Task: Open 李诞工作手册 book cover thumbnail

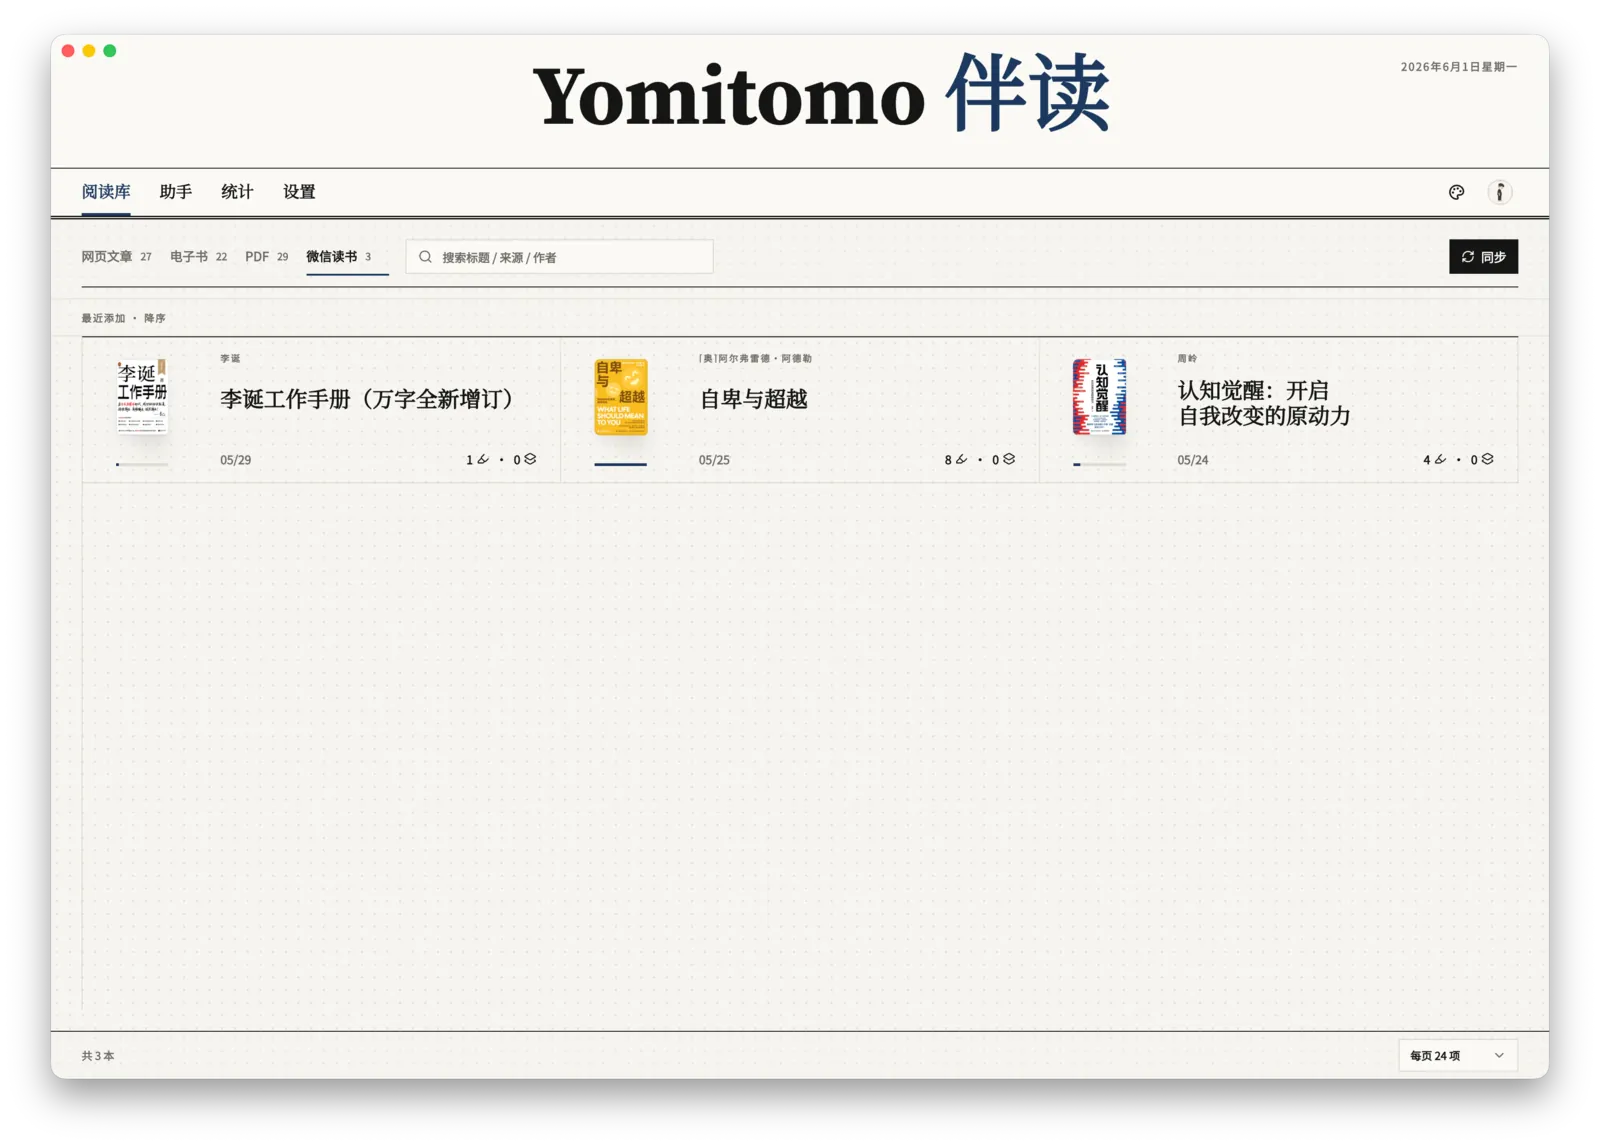Action: 142,396
